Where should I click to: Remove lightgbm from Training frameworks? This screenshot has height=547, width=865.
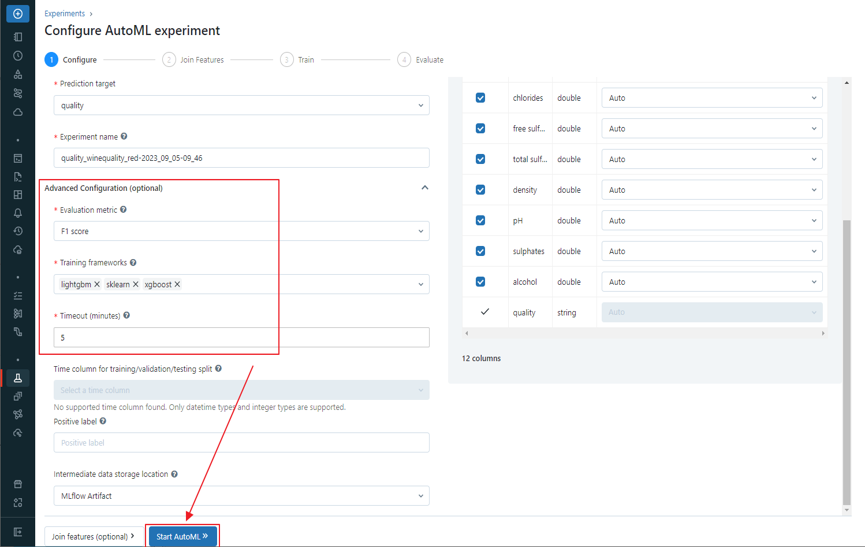(97, 285)
